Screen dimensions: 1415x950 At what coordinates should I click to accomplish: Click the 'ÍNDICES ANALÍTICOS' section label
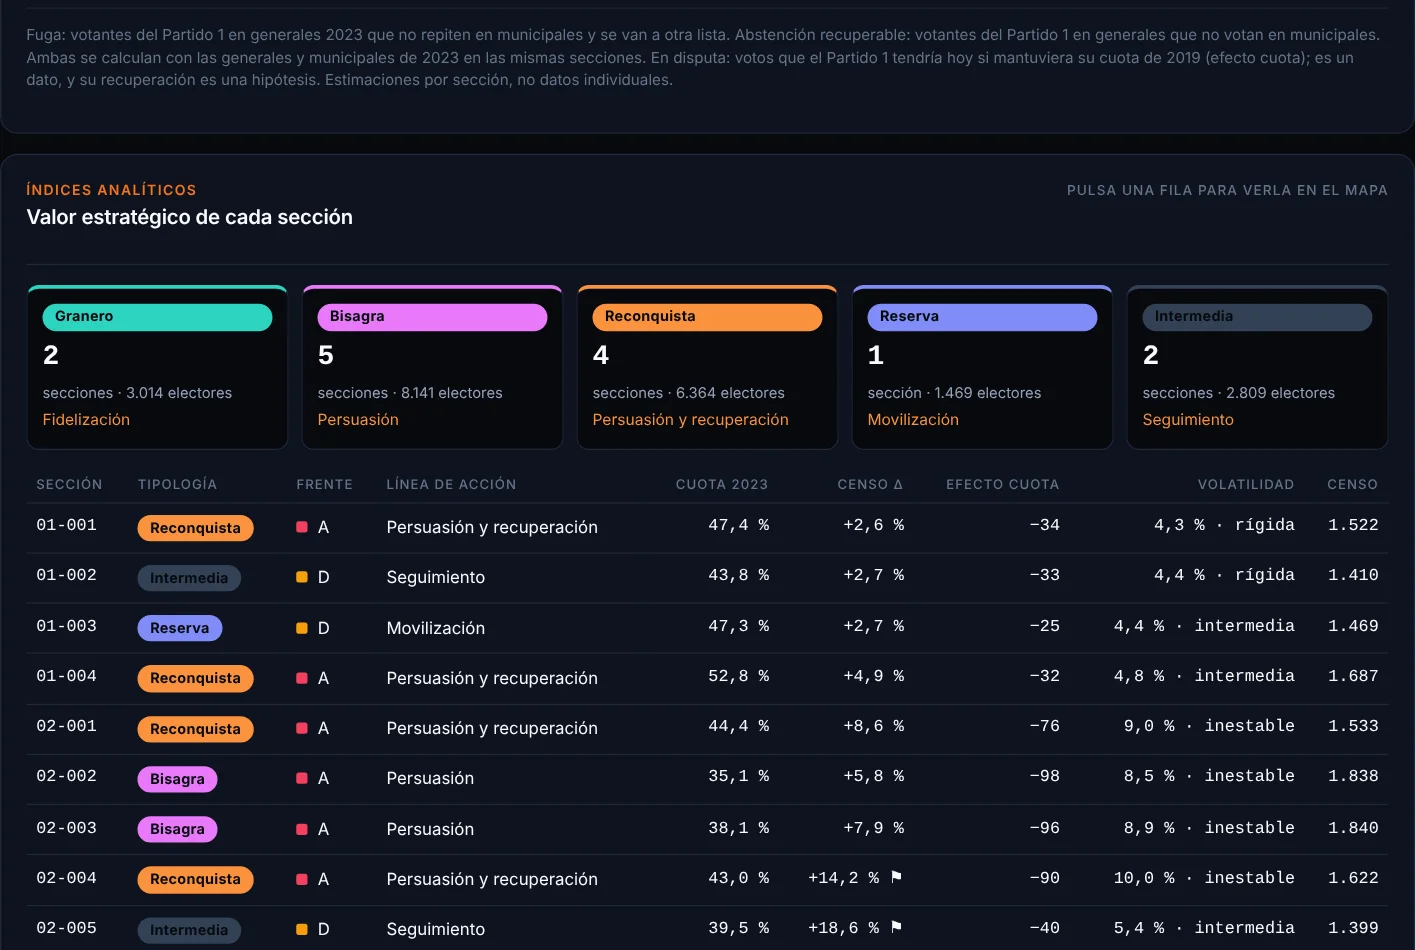(x=111, y=190)
